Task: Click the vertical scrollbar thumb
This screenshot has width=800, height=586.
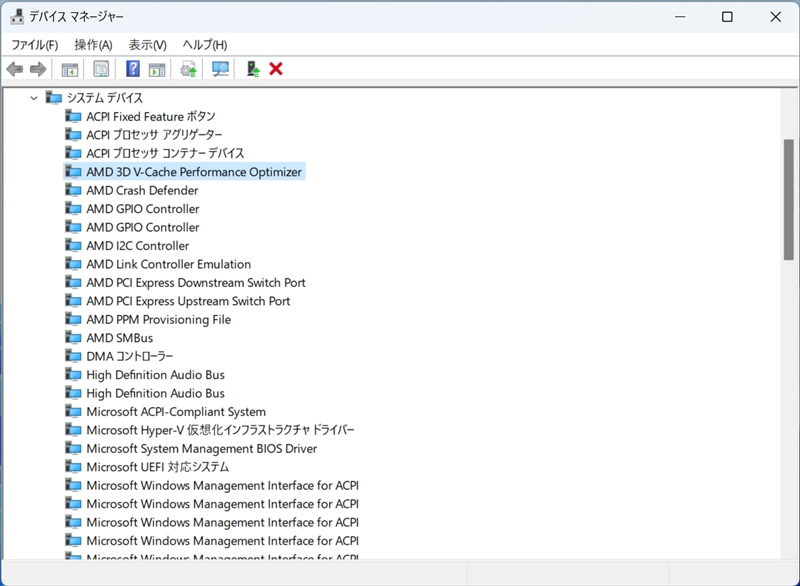Action: pos(788,200)
